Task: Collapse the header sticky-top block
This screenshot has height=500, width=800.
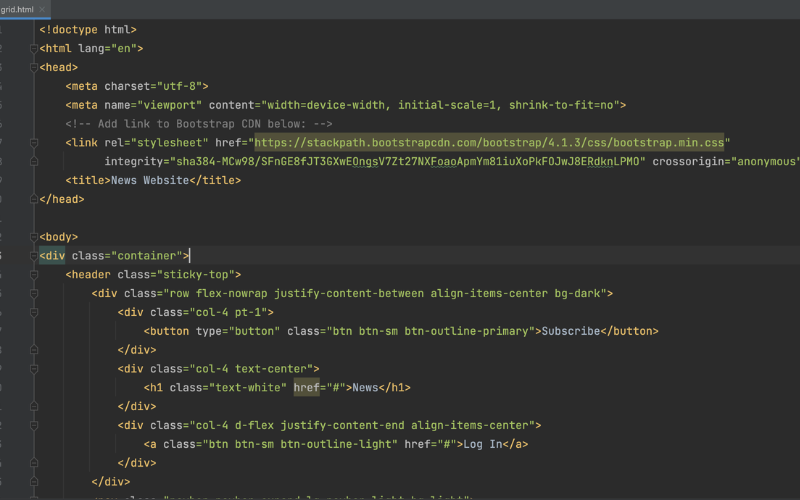Action: point(34,275)
